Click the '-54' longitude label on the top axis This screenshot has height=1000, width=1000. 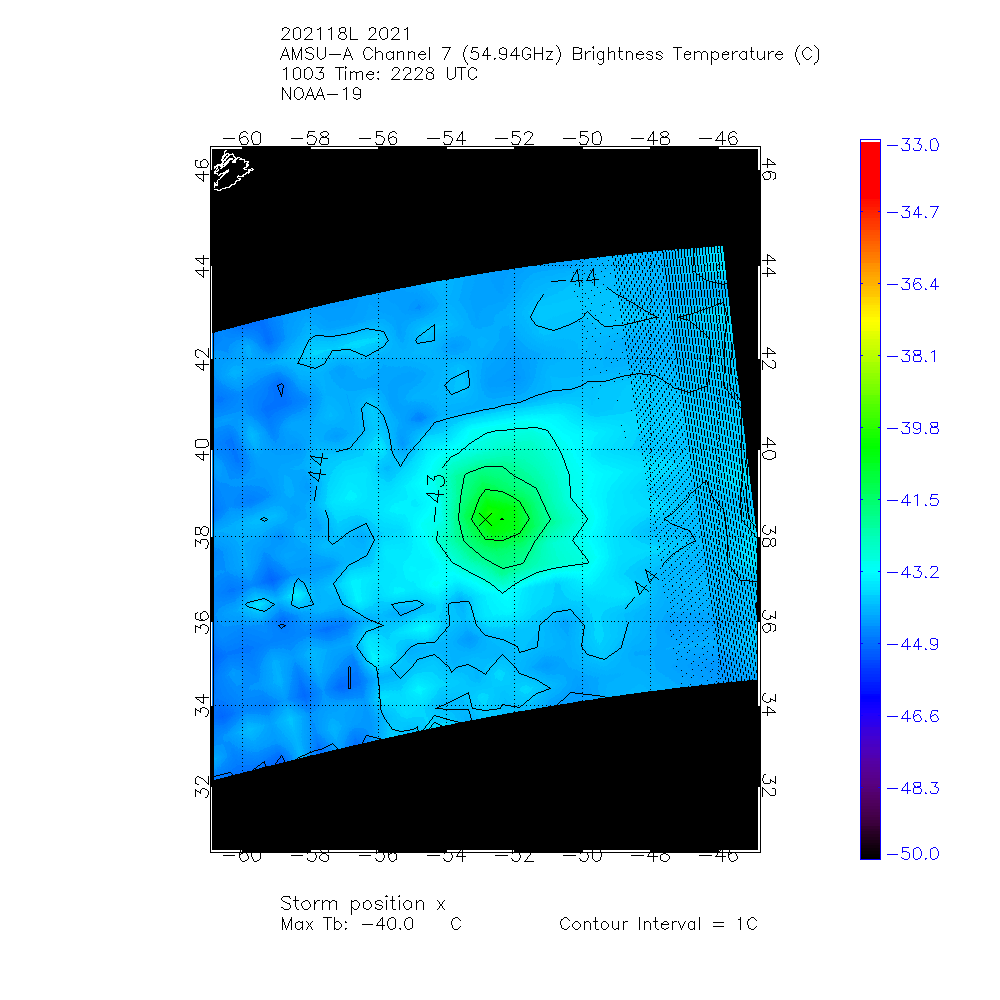tap(446, 138)
